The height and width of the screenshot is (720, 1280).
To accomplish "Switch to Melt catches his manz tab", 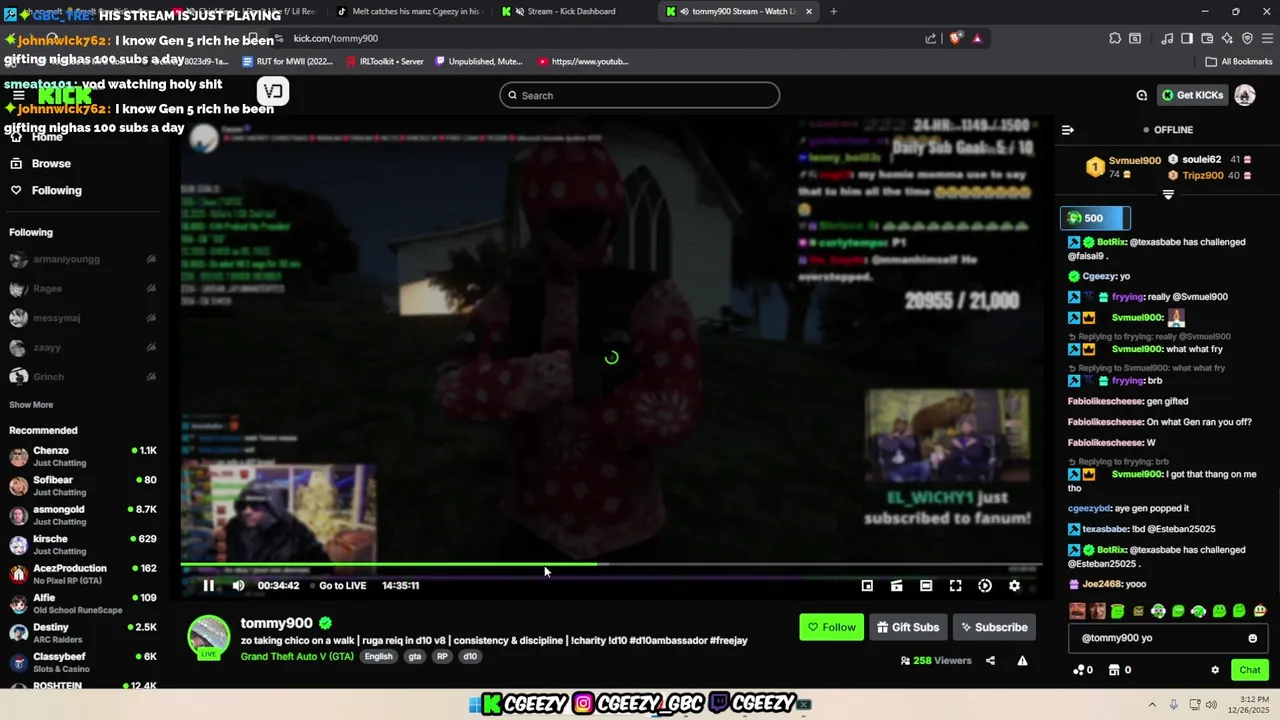I will pyautogui.click(x=407, y=12).
